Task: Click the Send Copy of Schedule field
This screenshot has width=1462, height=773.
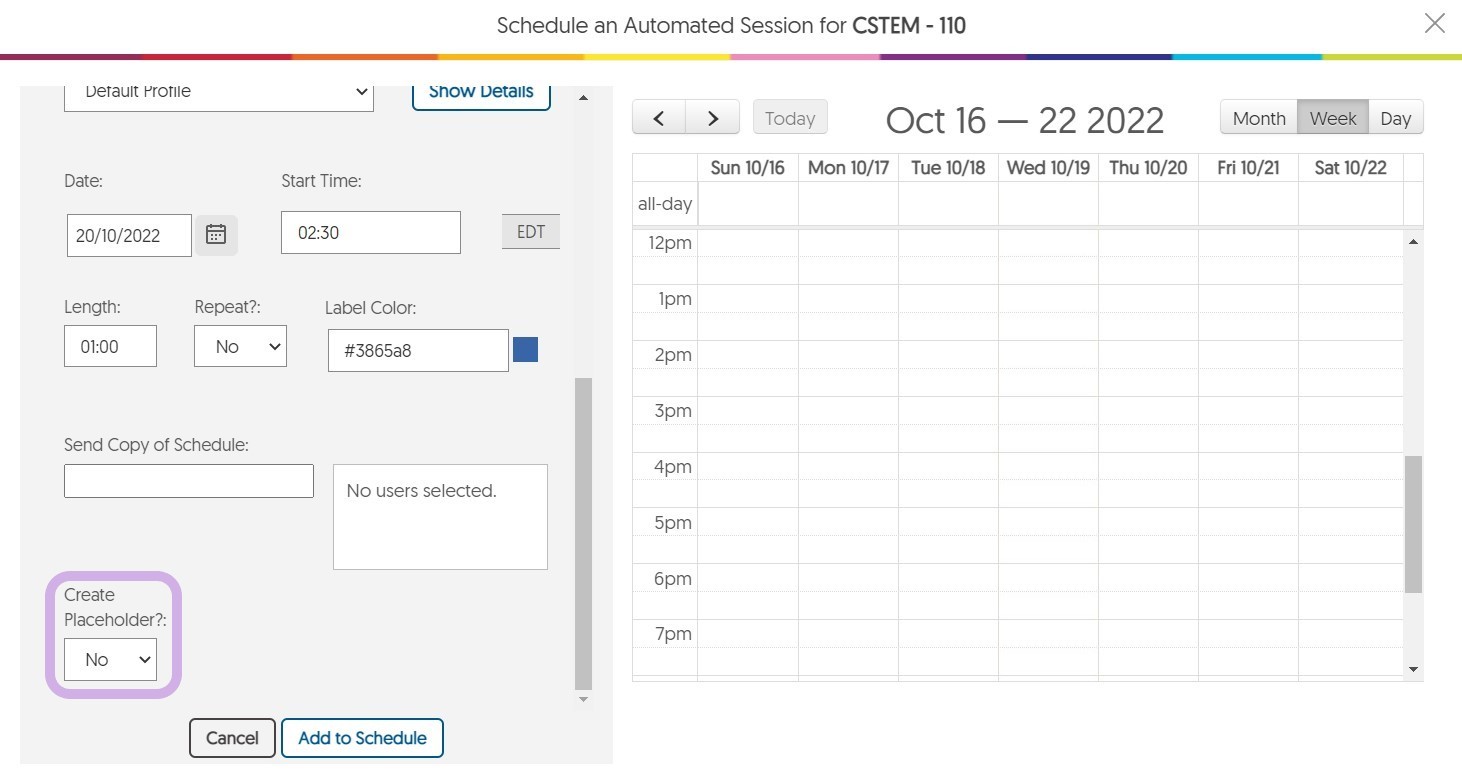Action: point(189,481)
